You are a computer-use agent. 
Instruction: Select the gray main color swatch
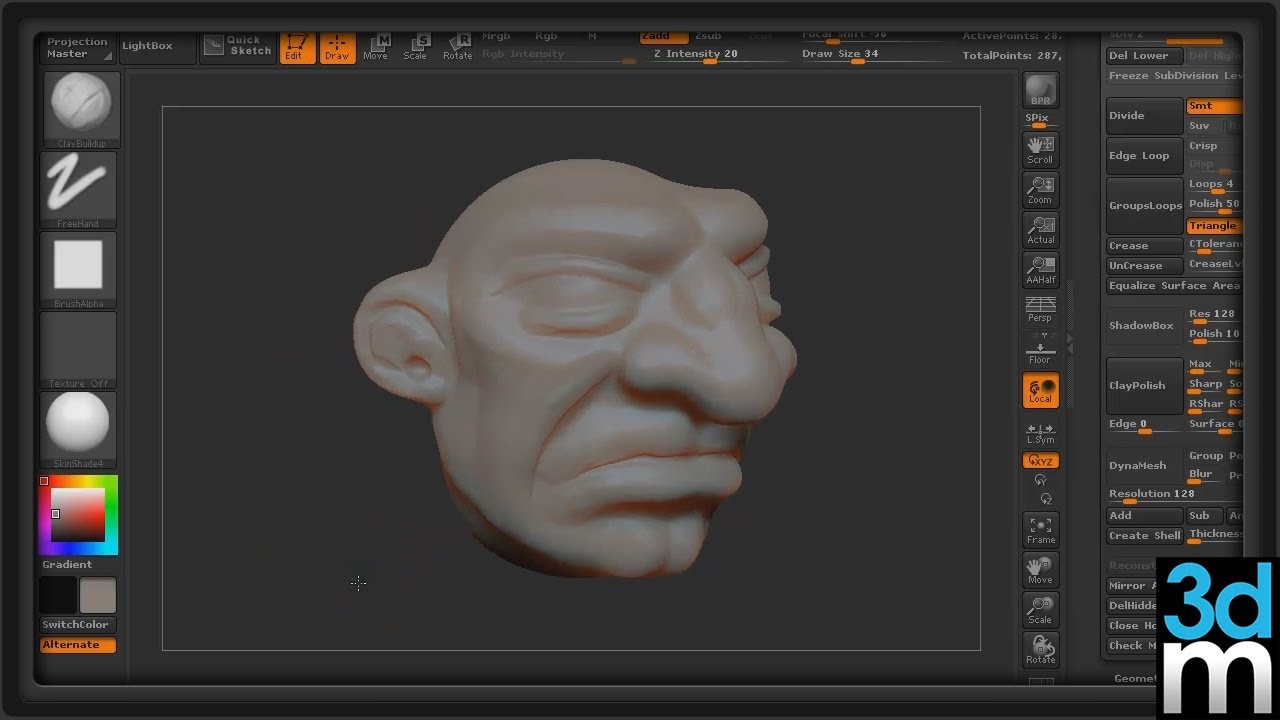pyautogui.click(x=98, y=595)
